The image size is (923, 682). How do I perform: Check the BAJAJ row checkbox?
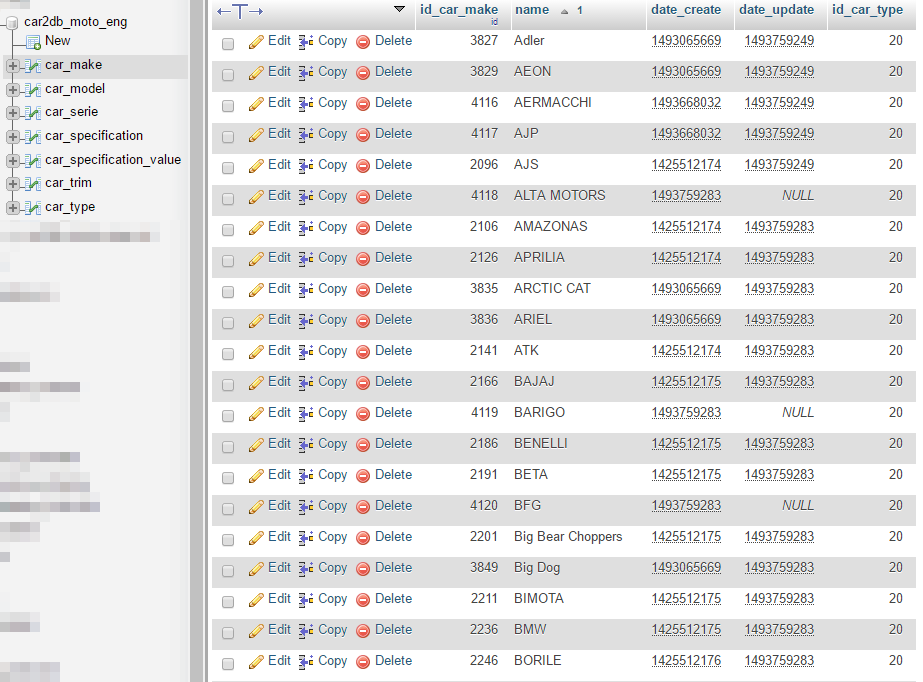228,385
